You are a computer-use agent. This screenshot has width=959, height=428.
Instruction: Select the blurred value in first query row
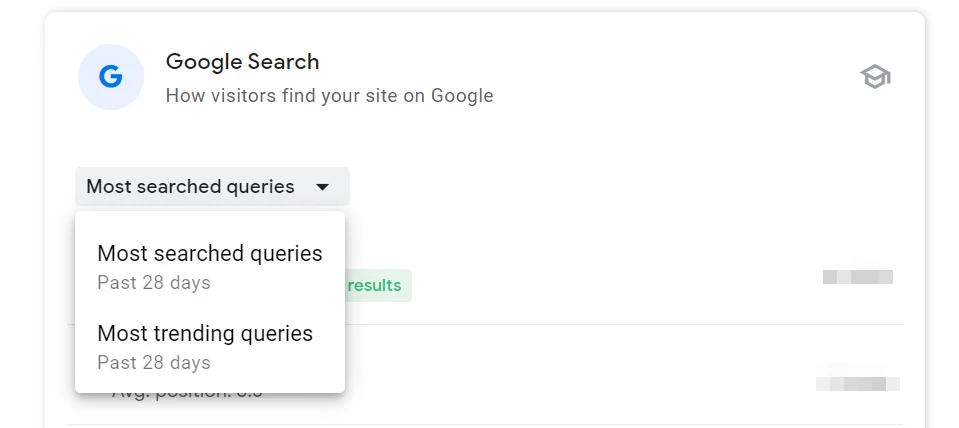(x=857, y=277)
